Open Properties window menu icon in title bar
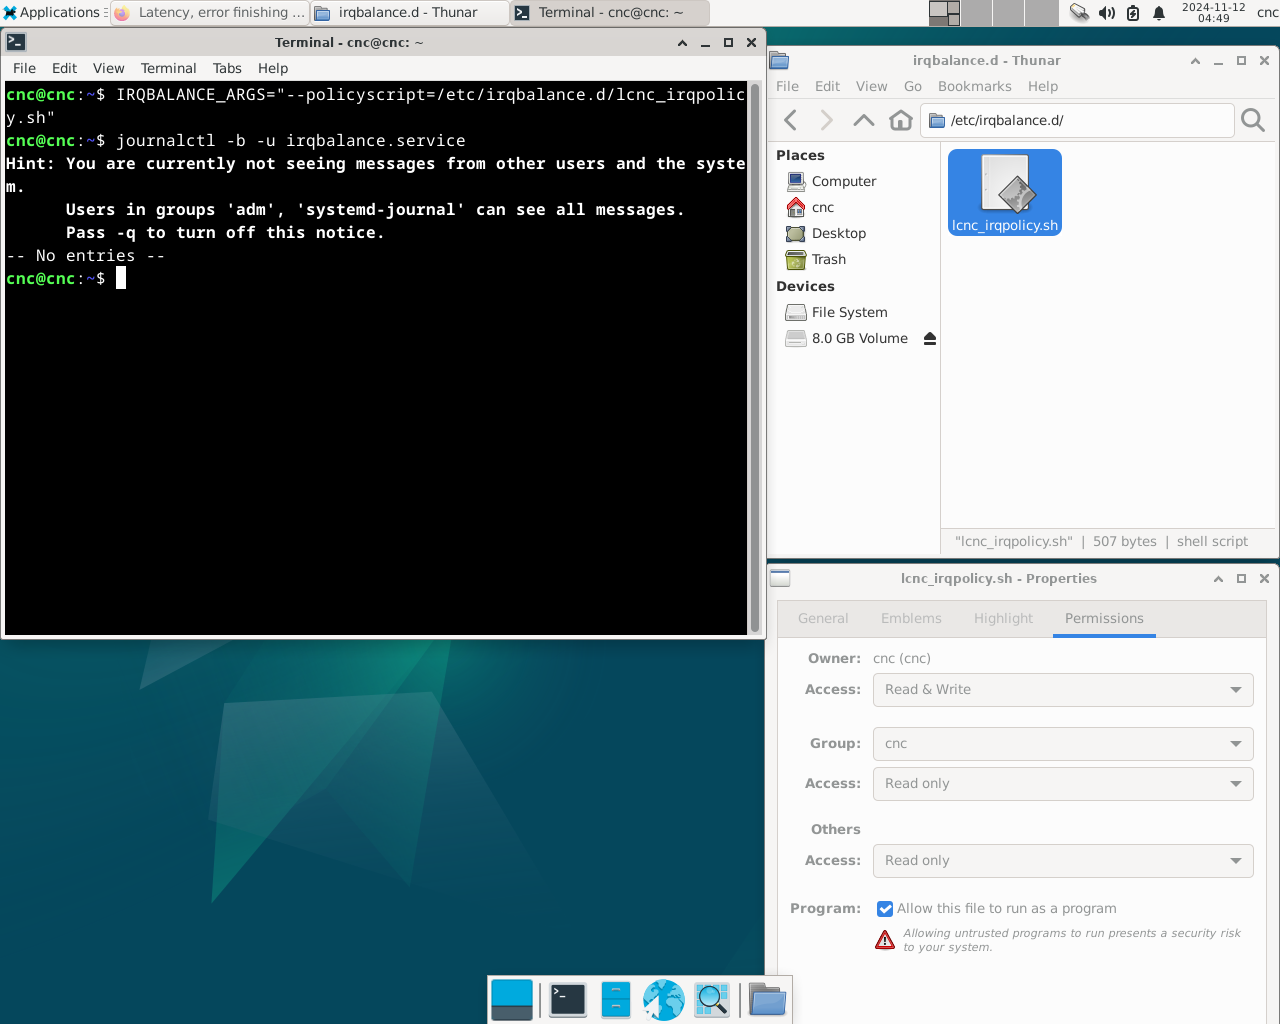 pyautogui.click(x=780, y=579)
